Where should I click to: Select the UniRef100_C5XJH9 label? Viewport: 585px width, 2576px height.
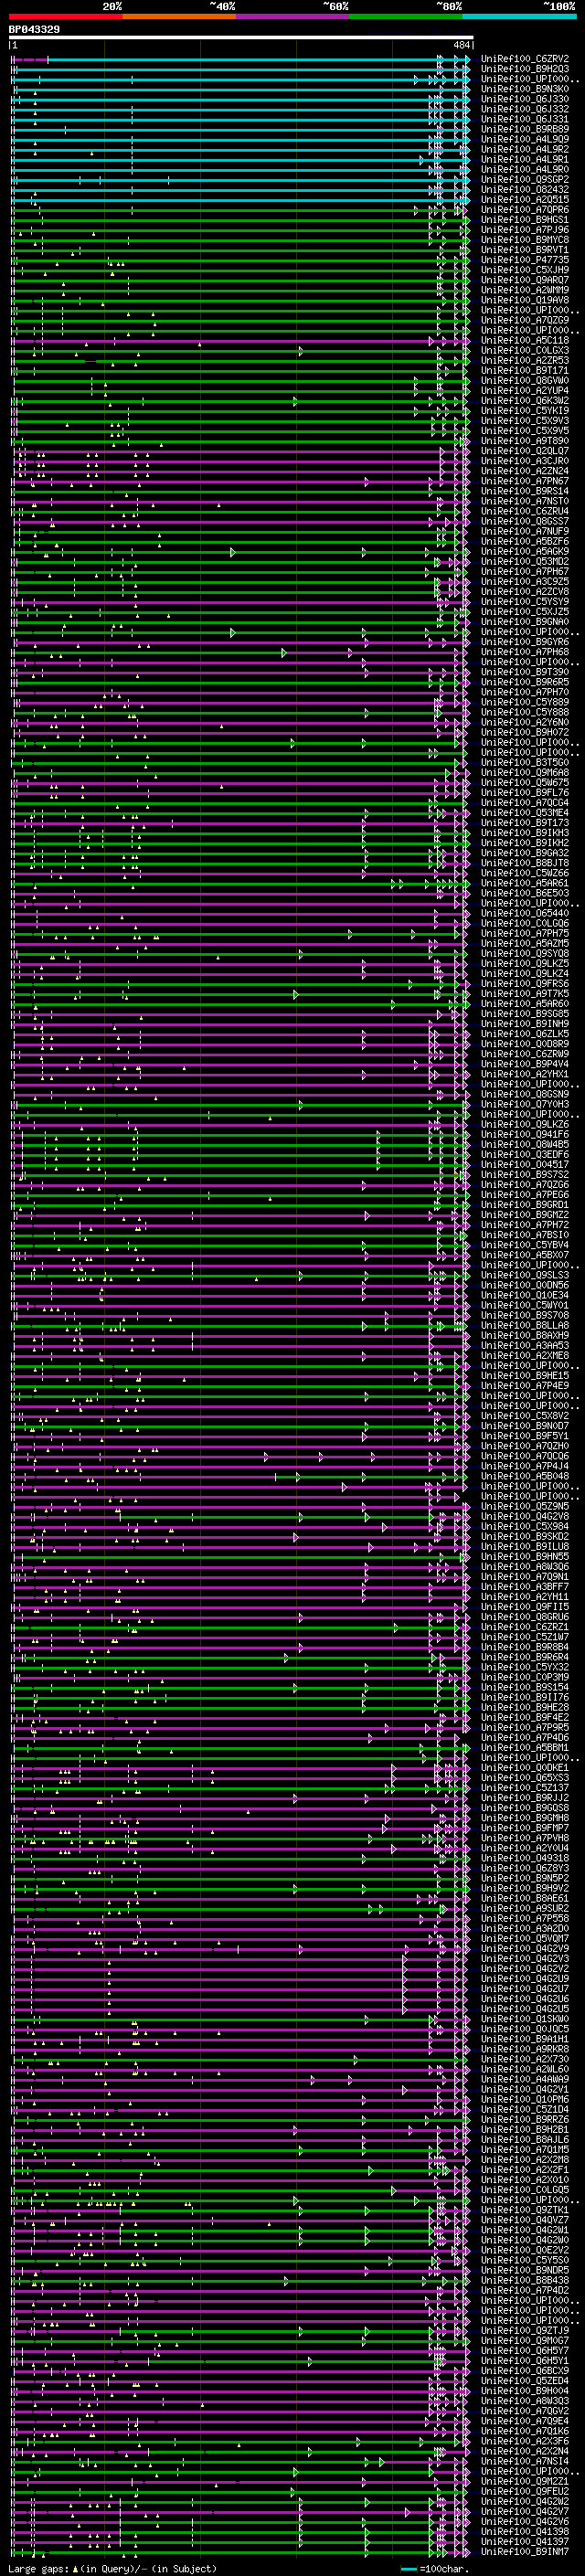point(525,270)
